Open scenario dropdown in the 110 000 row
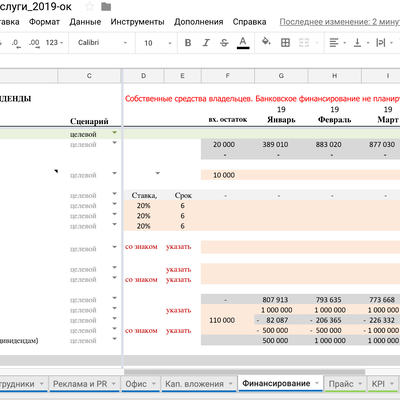 pos(115,319)
